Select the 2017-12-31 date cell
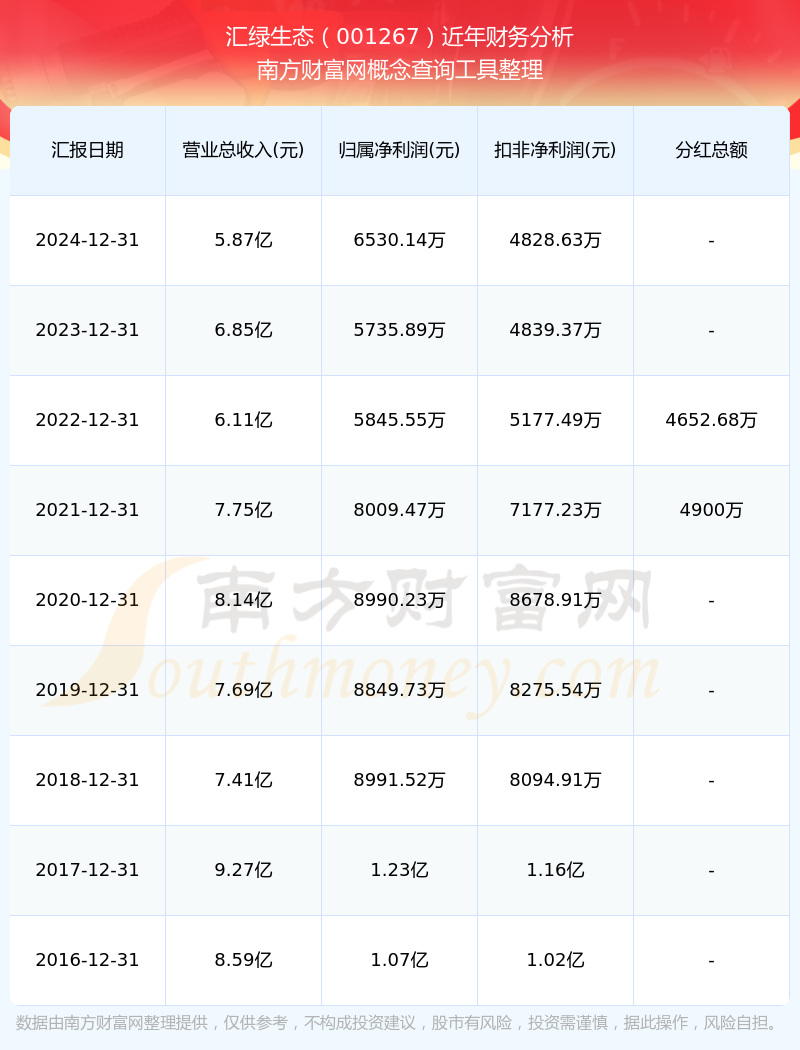Image resolution: width=800 pixels, height=1050 pixels. tap(88, 870)
